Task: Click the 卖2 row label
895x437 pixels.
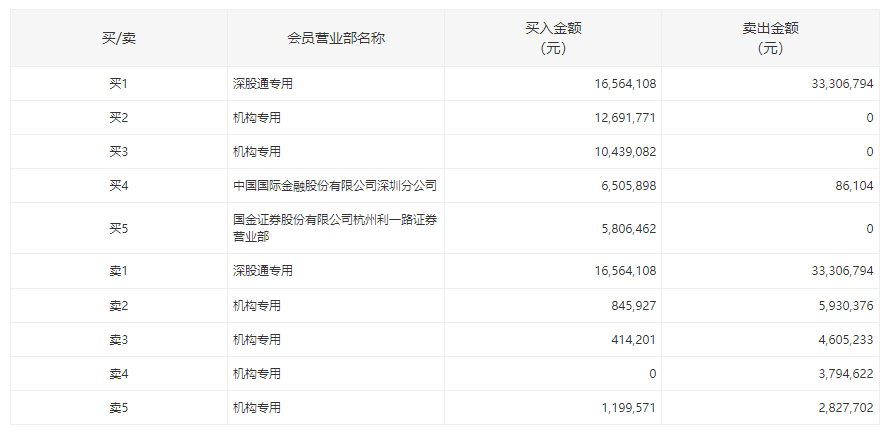Action: point(119,306)
